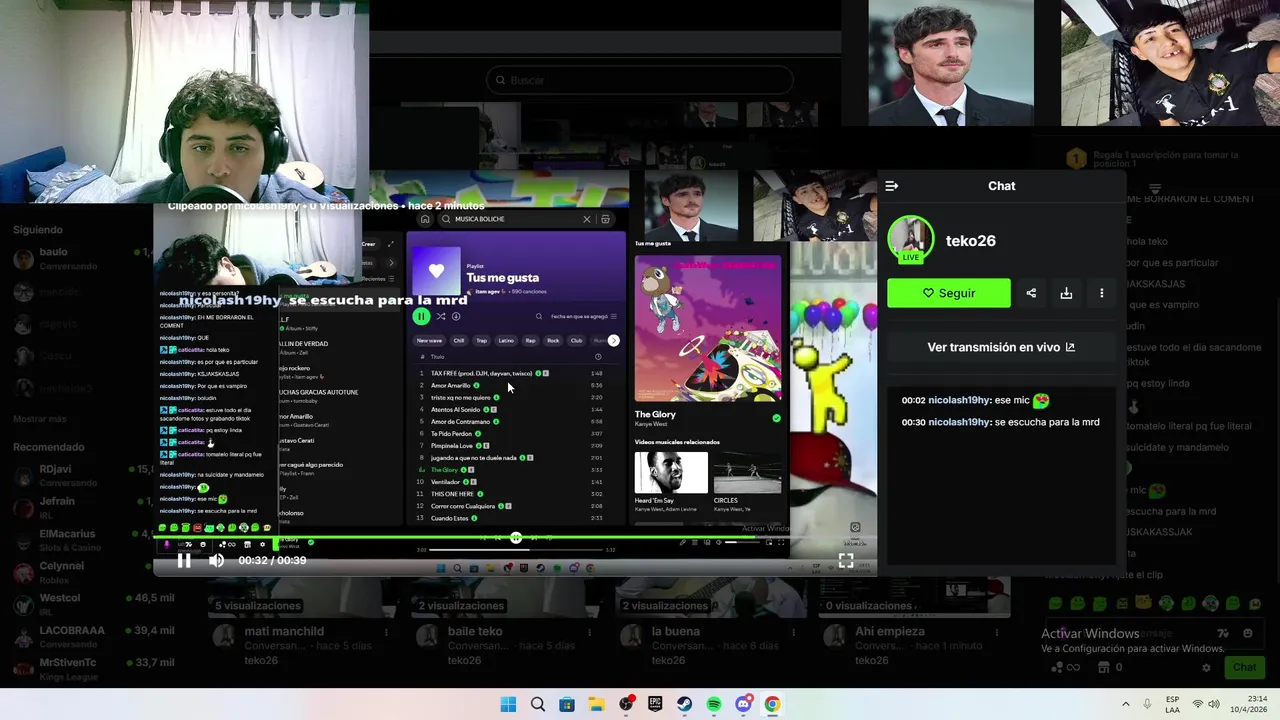Open the three-dot more options menu
This screenshot has height=720, width=1280.
tap(1102, 293)
